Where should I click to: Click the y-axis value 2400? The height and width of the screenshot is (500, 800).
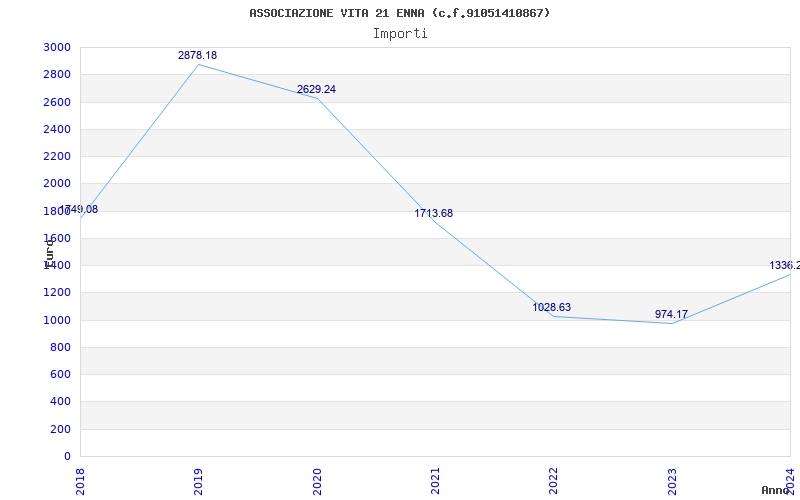[x=57, y=129]
